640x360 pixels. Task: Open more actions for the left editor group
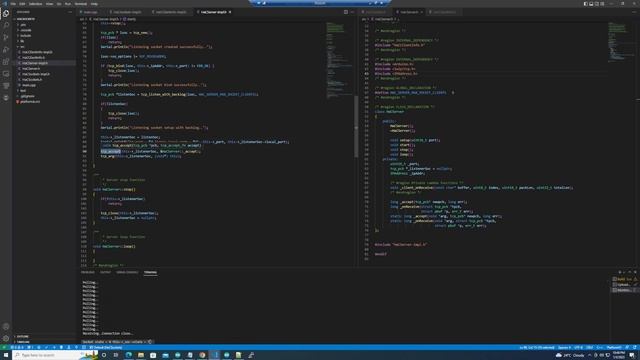pyautogui.click(x=352, y=12)
